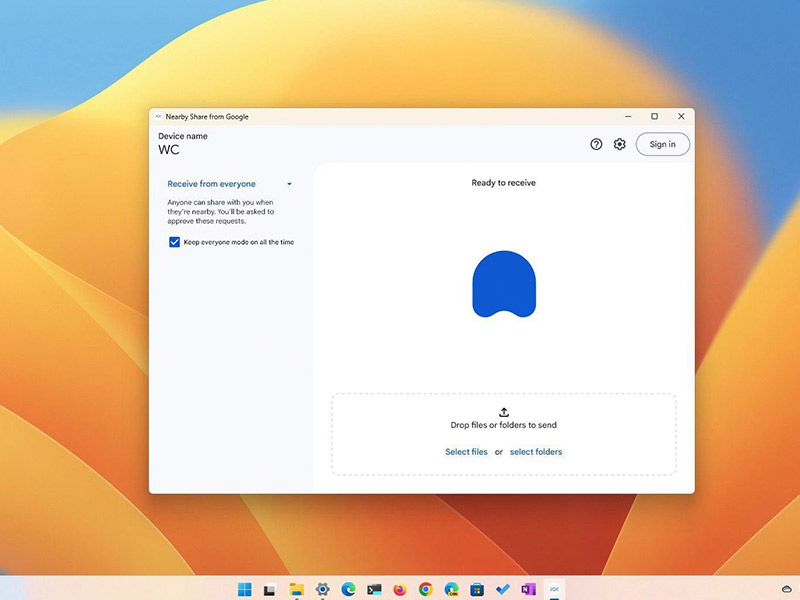Click the Sign in button
This screenshot has height=600, width=800.
(663, 144)
